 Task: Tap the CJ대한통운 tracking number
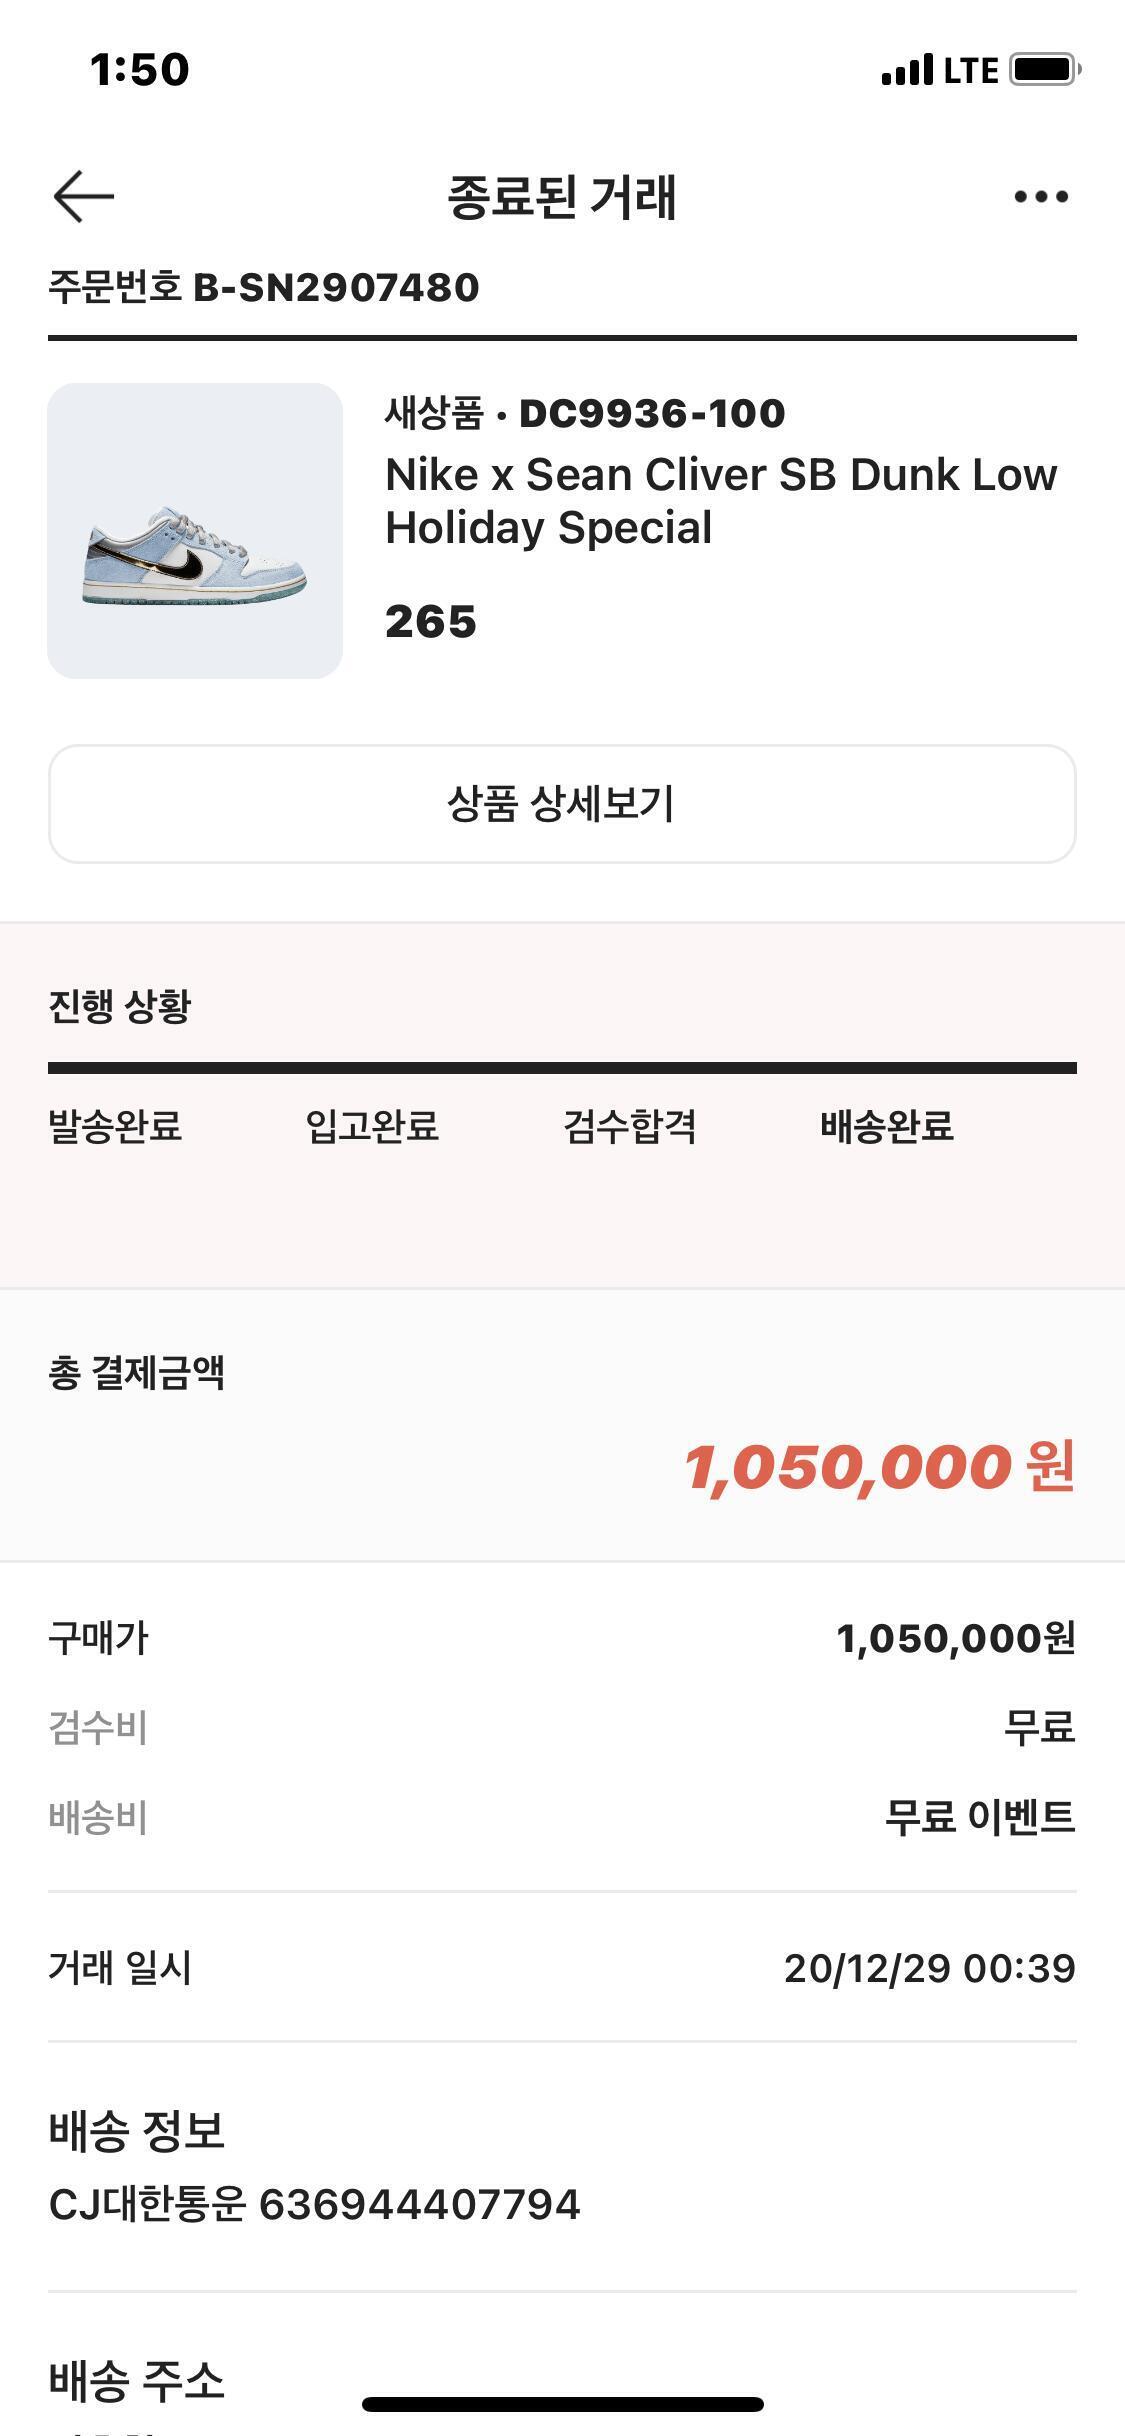click(x=419, y=2204)
